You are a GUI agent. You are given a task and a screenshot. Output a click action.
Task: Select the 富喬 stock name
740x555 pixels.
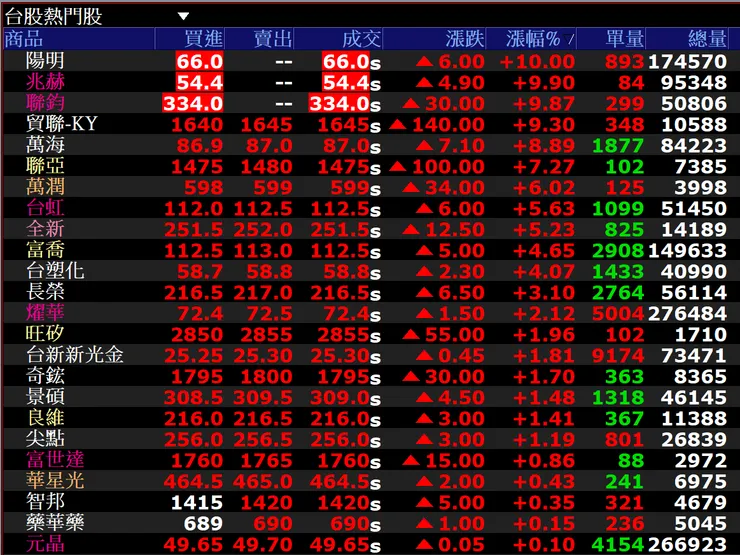point(45,250)
